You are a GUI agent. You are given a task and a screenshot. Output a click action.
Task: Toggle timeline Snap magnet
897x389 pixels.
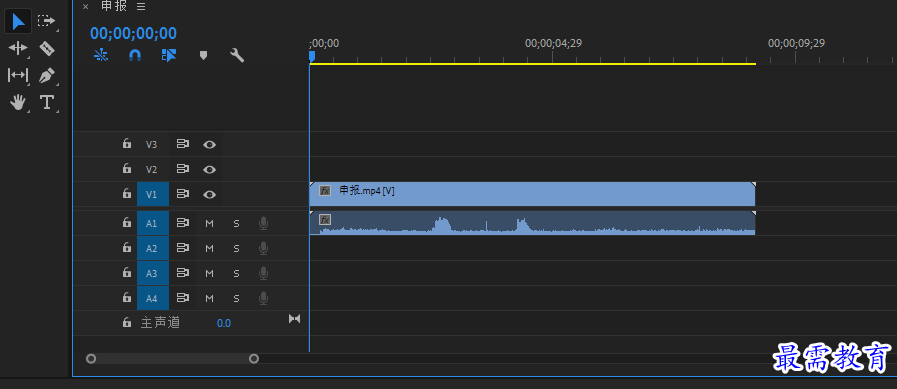point(134,55)
